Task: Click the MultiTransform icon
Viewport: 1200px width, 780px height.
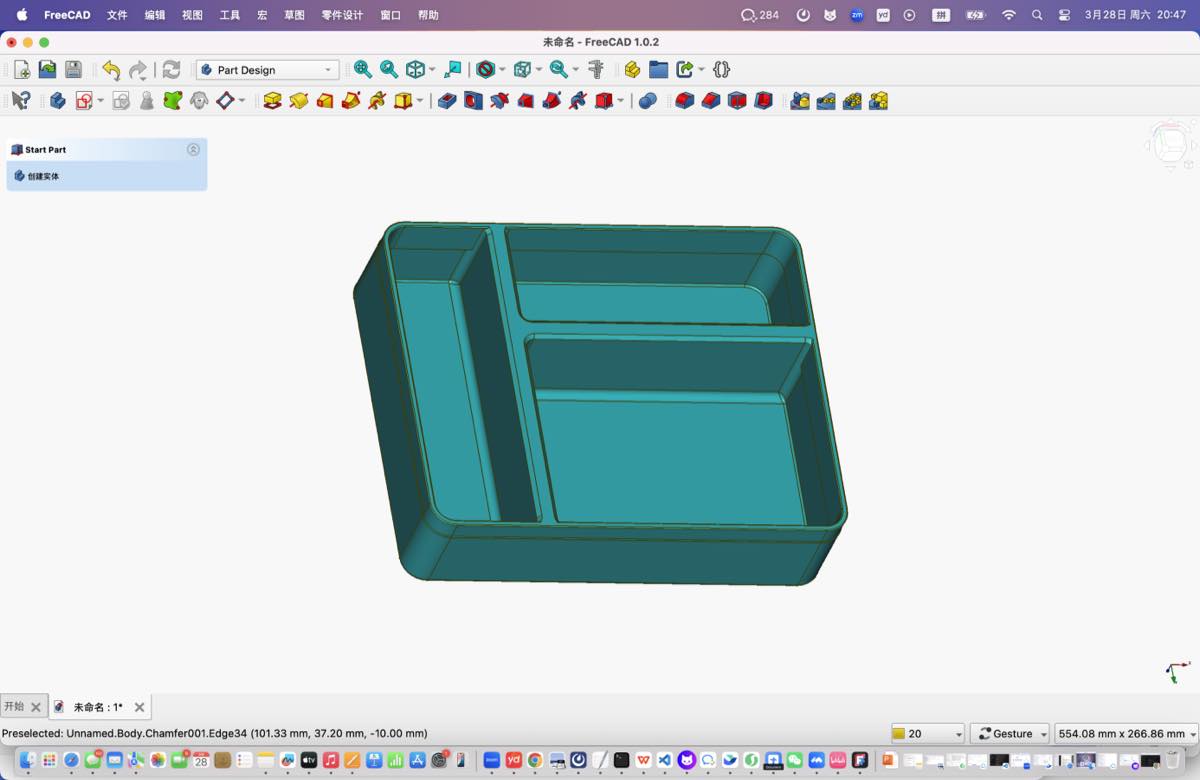Action: tap(878, 101)
